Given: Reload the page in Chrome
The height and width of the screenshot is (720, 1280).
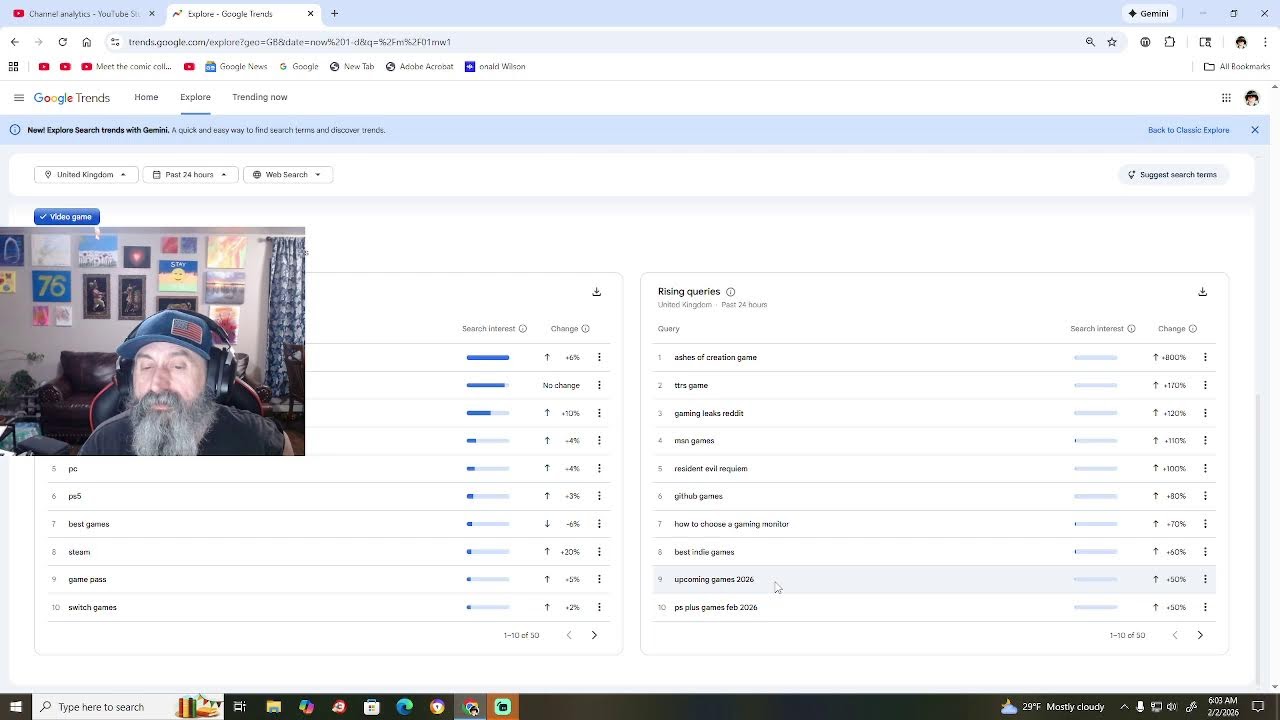Looking at the screenshot, I should 62,42.
